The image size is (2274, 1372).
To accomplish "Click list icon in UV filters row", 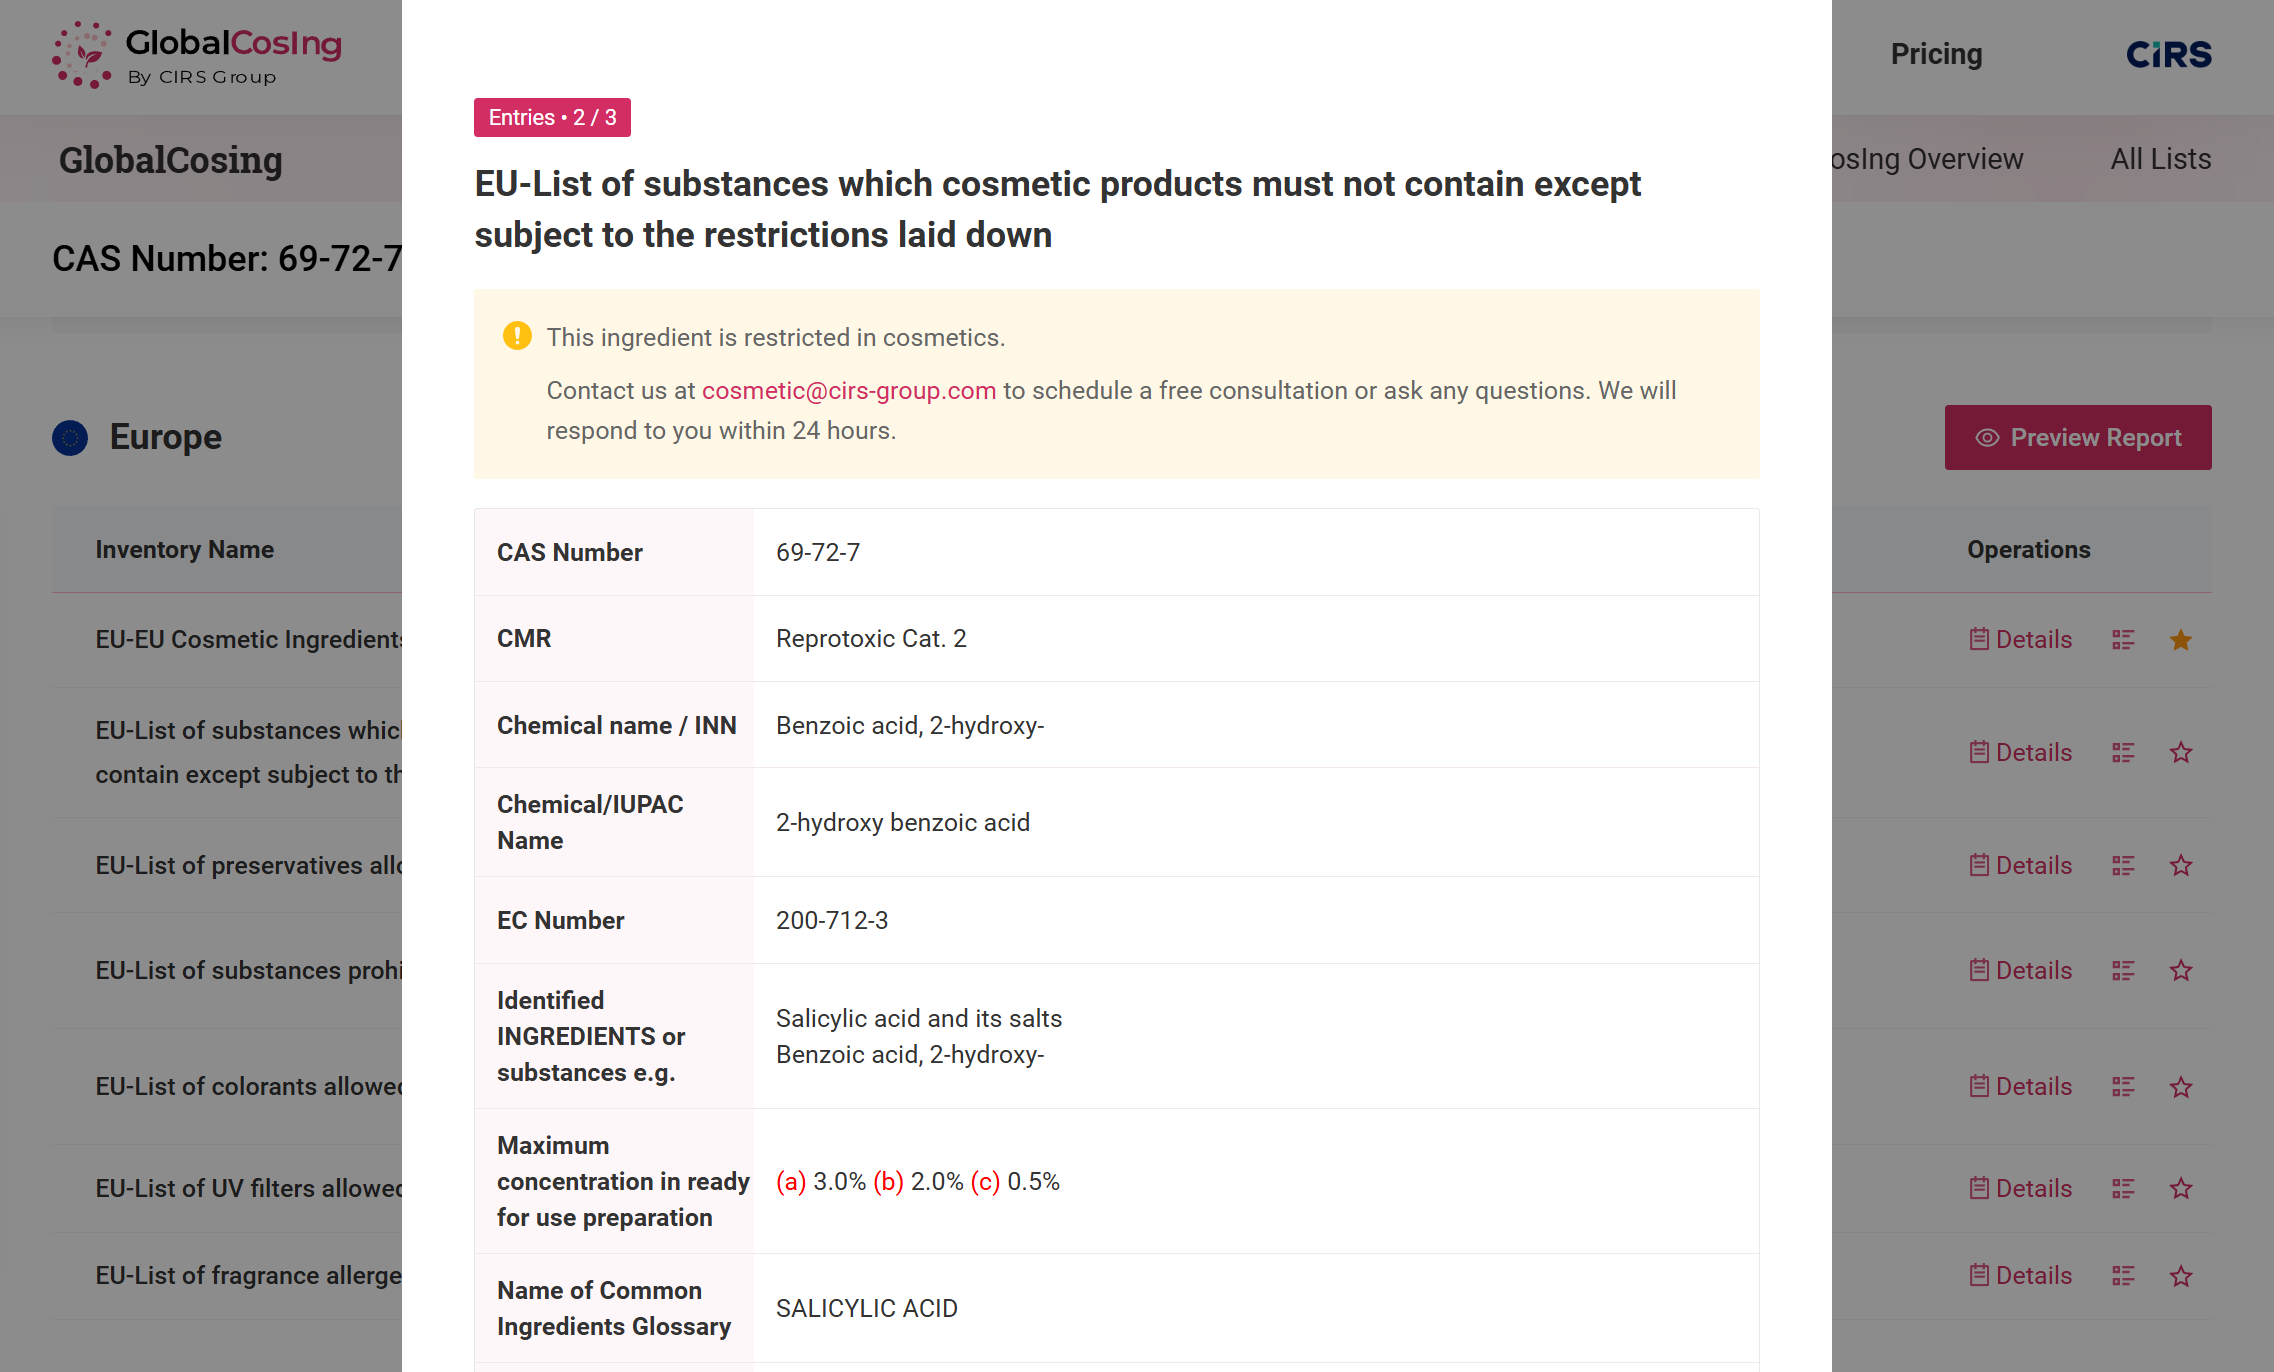I will pos(2123,1189).
